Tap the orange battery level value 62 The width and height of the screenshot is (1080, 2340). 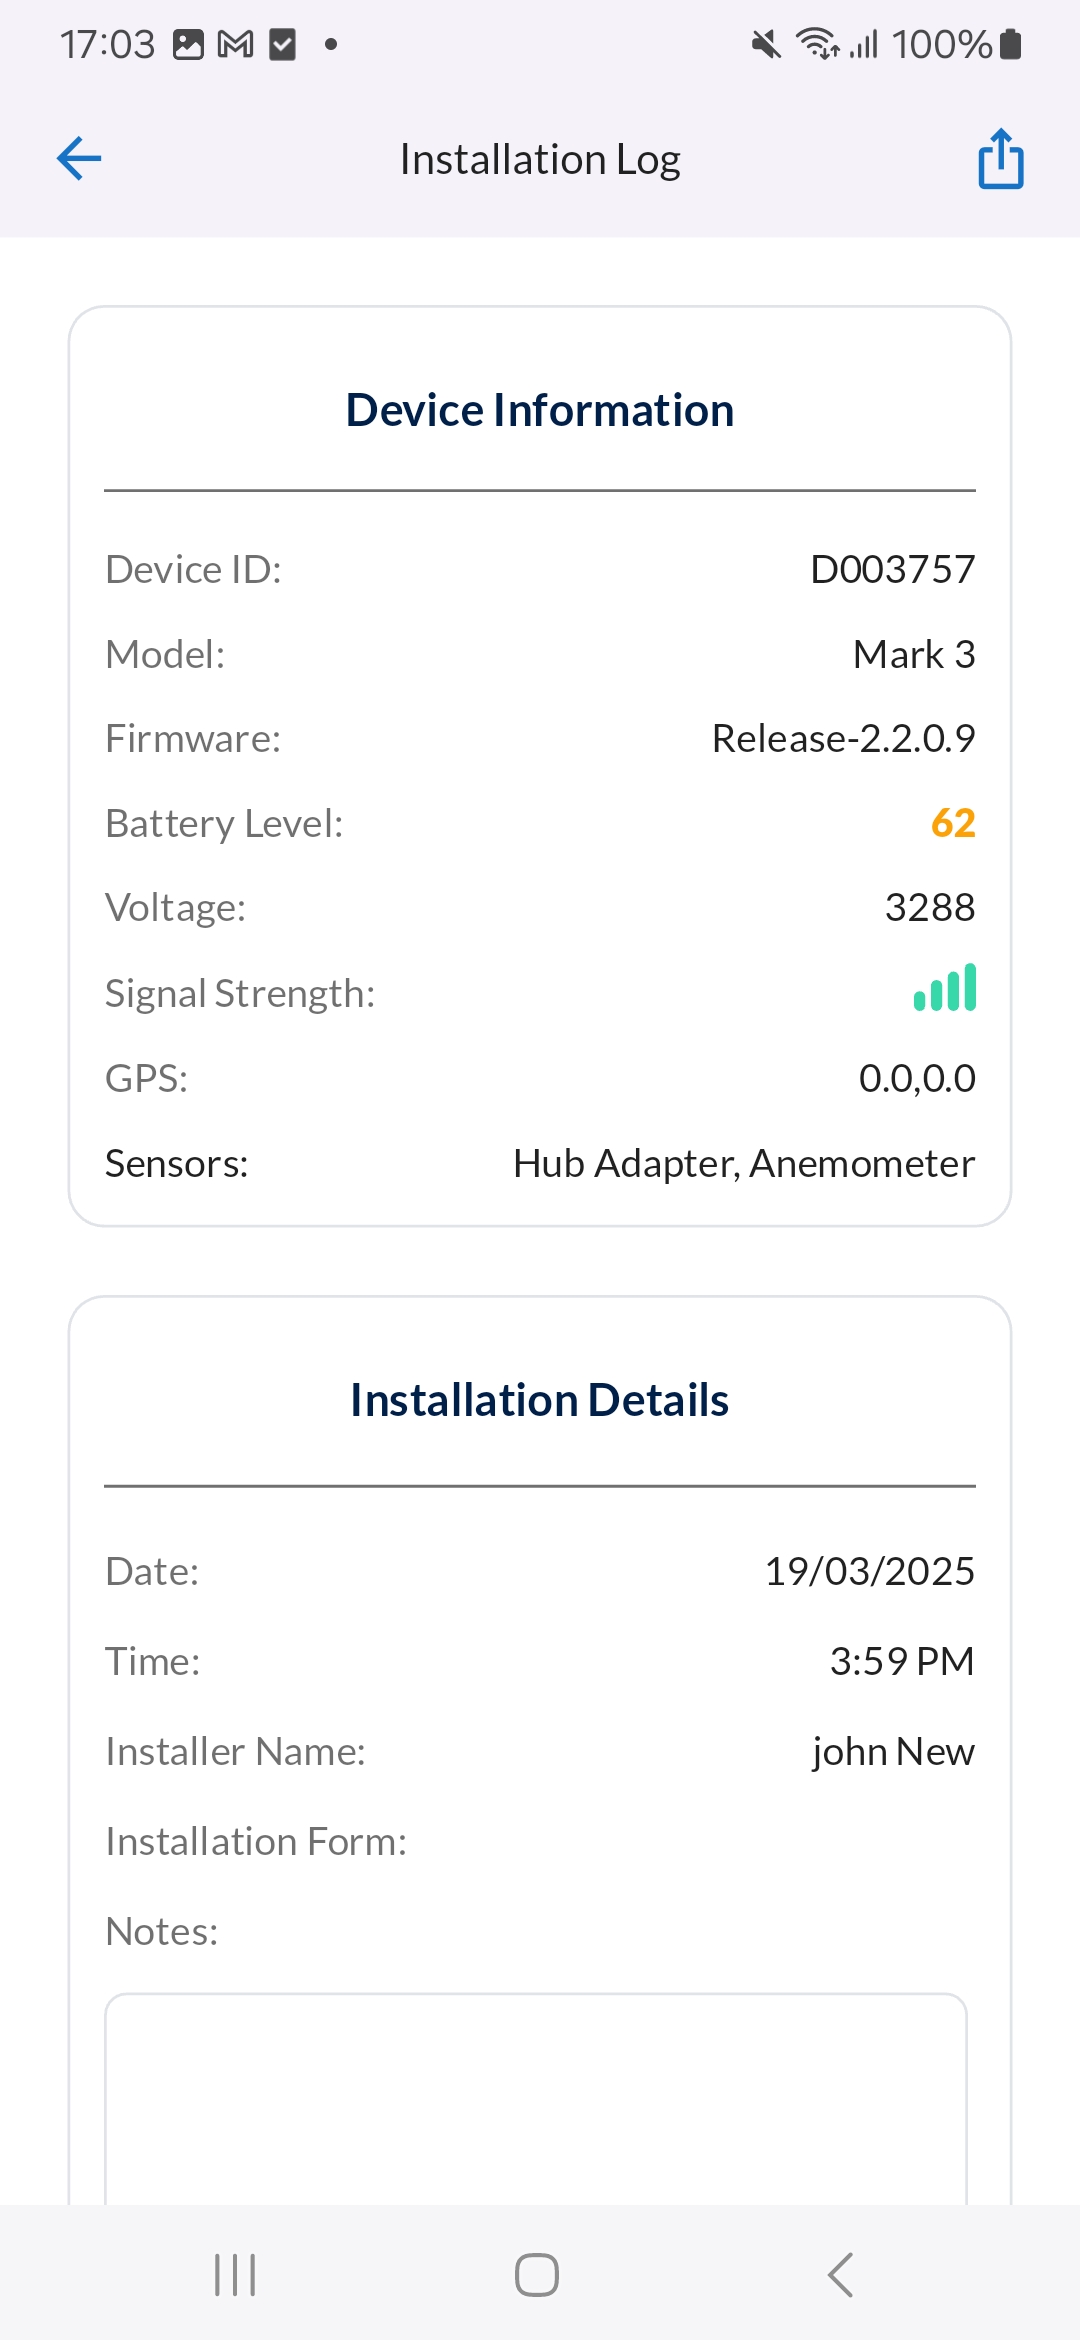[x=953, y=823]
